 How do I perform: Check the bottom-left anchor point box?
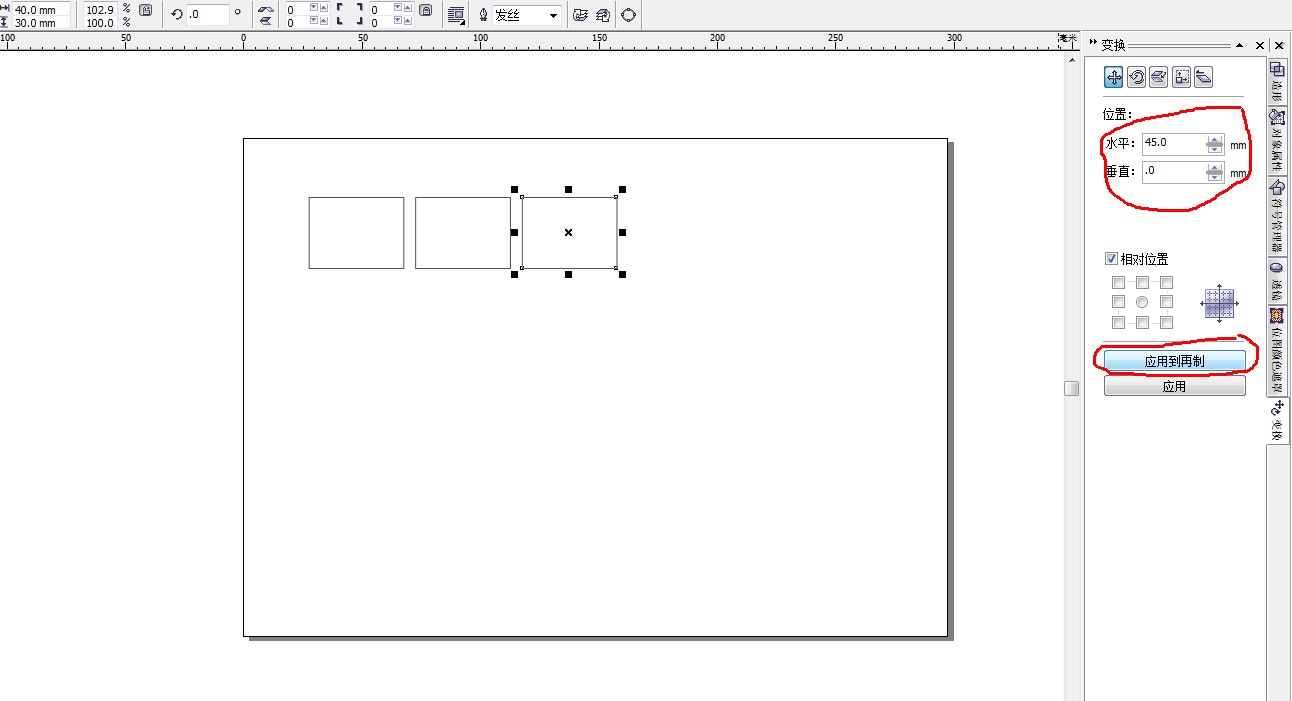point(1118,322)
